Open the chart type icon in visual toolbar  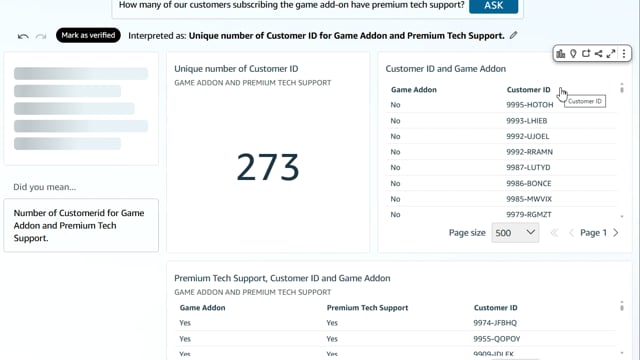(561, 53)
